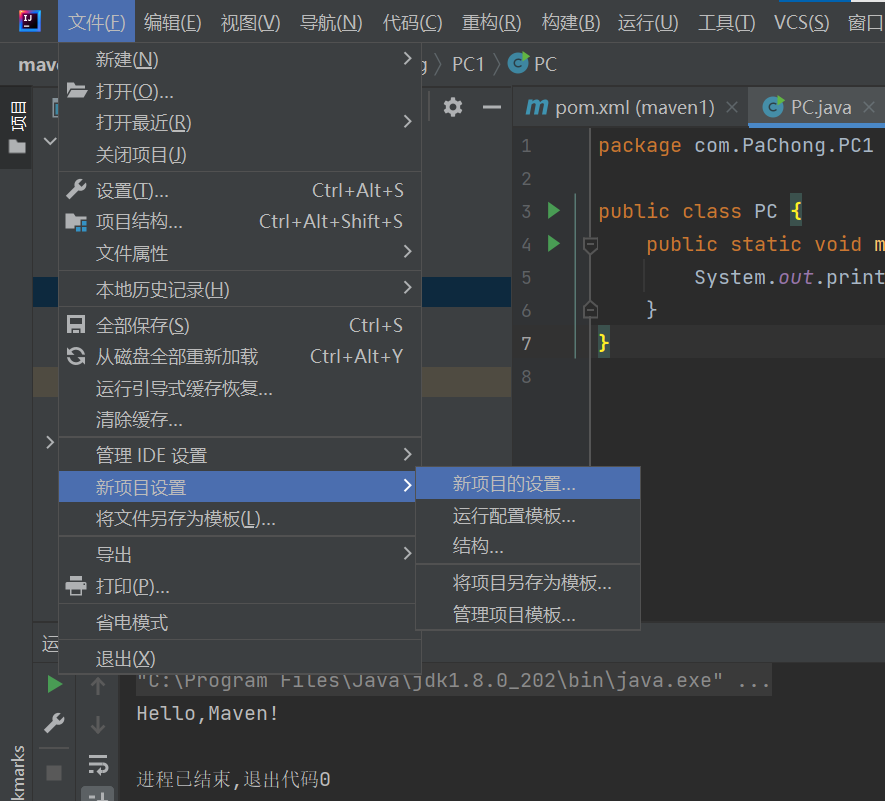Select 新项目的设置... from the submenu
The height and width of the screenshot is (801, 885).
514,484
